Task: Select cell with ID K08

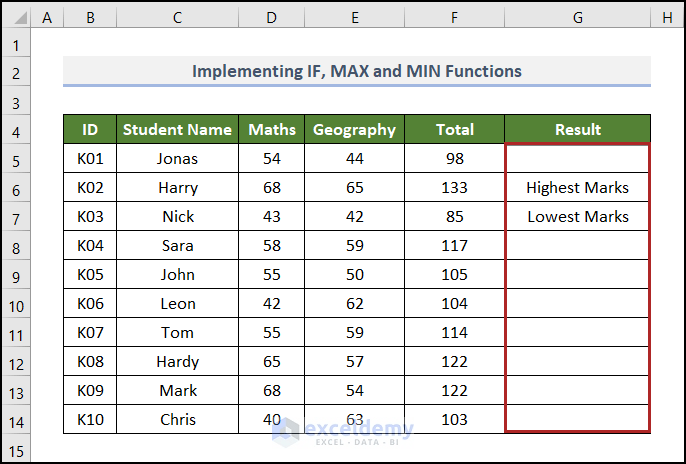Action: (90, 361)
